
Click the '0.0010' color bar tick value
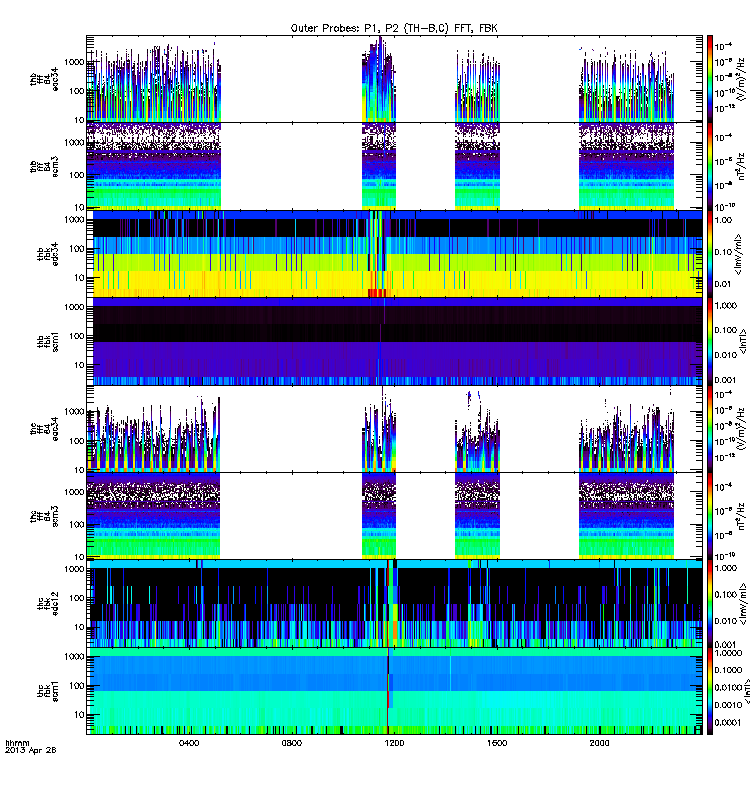pos(728,705)
